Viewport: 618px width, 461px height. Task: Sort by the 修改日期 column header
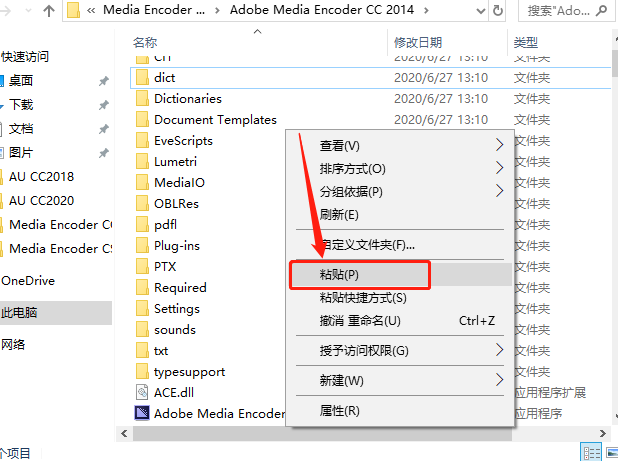[x=418, y=42]
